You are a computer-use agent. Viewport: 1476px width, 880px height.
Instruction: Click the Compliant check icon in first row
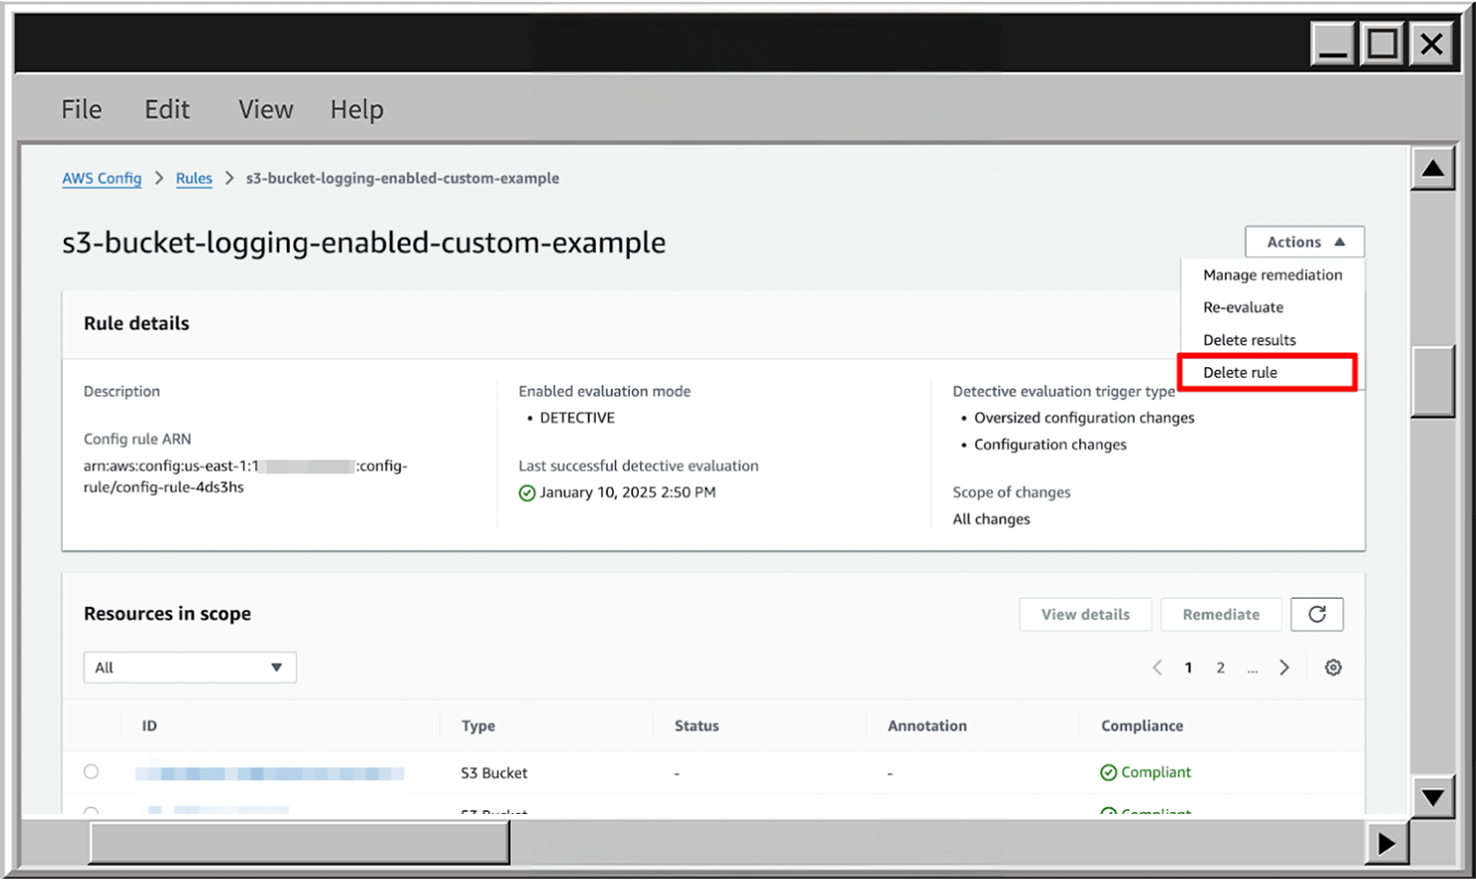(1109, 772)
